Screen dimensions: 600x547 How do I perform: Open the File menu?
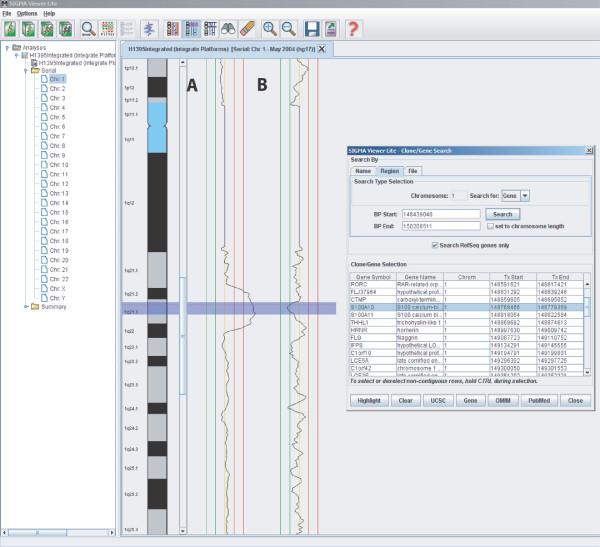coord(7,13)
